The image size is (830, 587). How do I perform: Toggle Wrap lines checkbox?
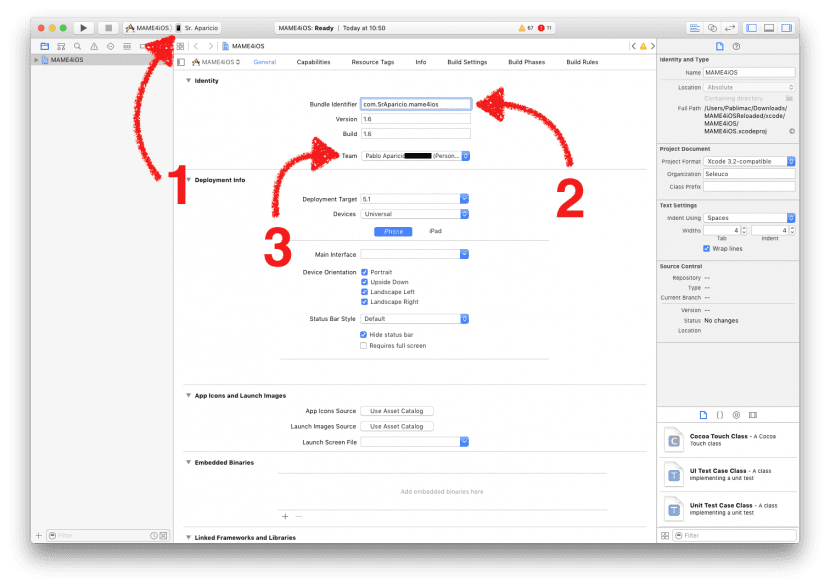pyautogui.click(x=706, y=249)
